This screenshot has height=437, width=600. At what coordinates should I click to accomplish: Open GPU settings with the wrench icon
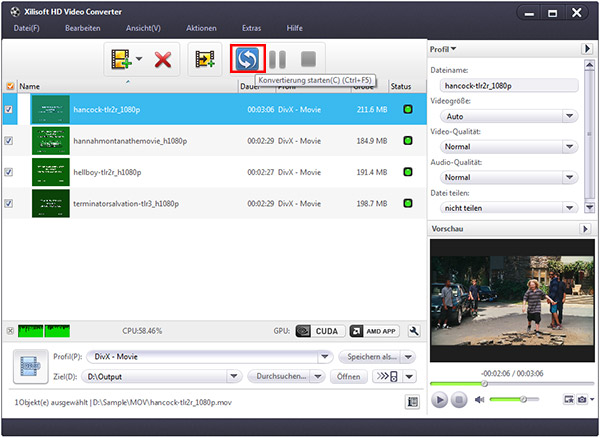click(414, 331)
